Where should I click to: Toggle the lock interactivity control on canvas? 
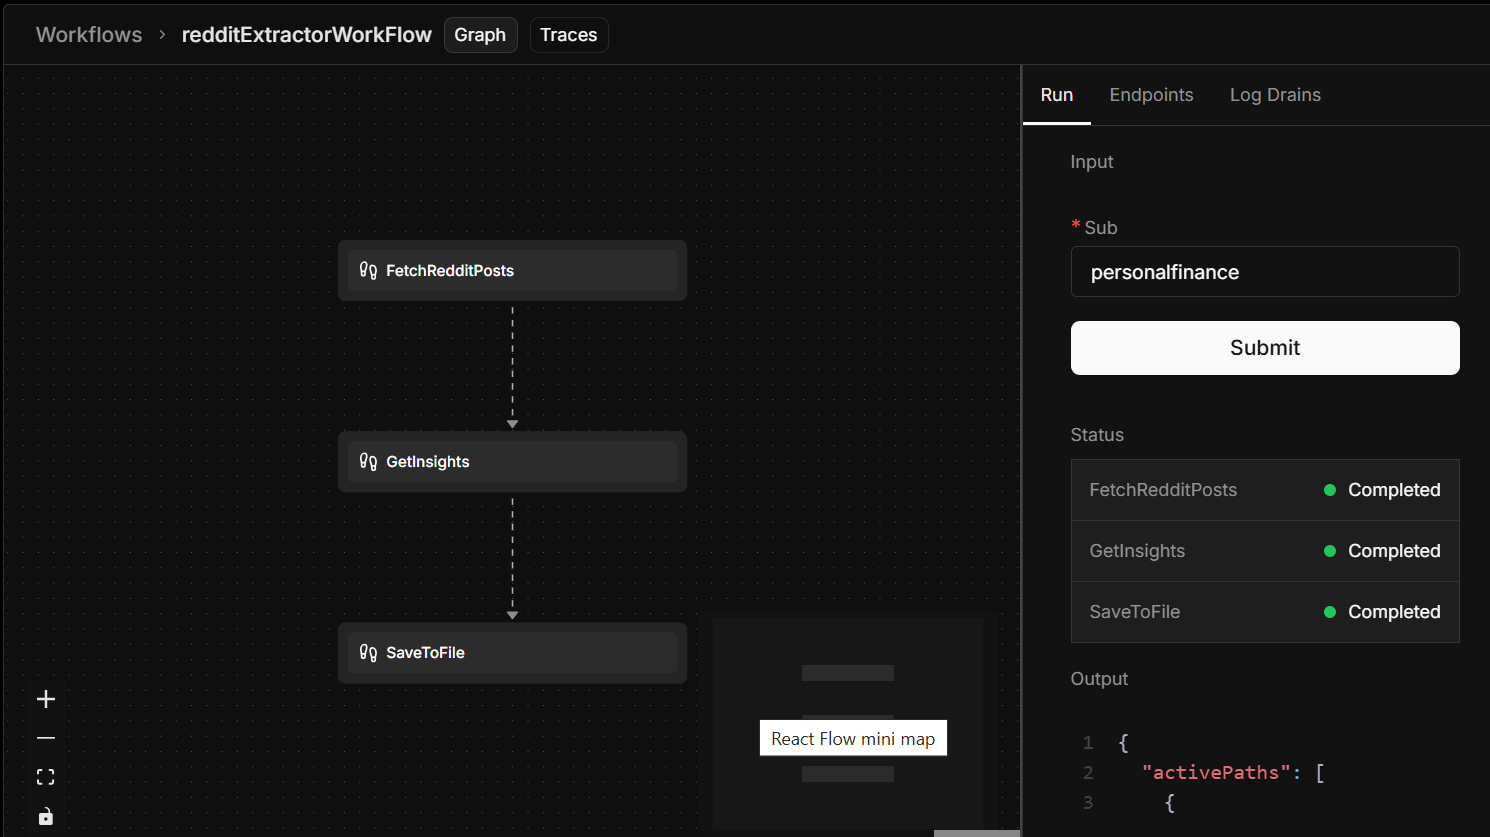(x=45, y=815)
